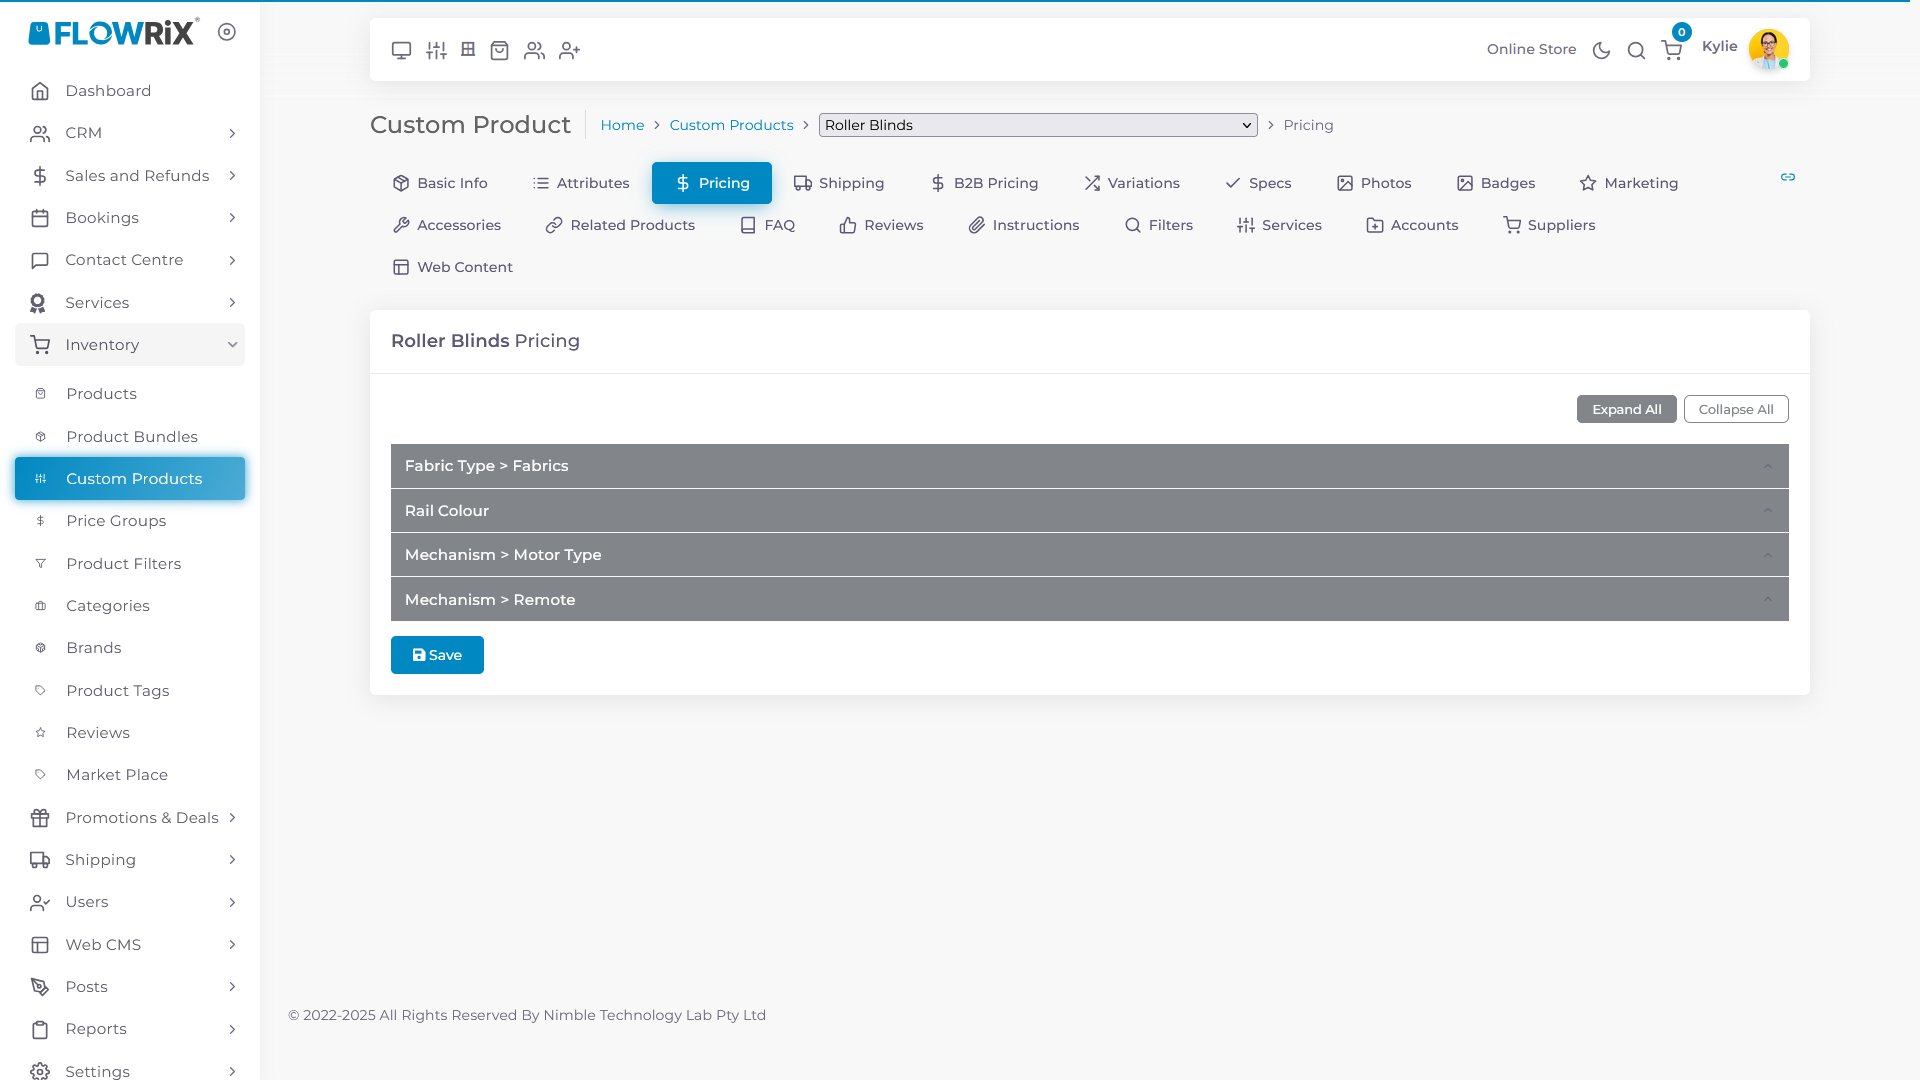The width and height of the screenshot is (1920, 1080).
Task: Open search using the magnifier icon
Action: pyautogui.click(x=1636, y=50)
